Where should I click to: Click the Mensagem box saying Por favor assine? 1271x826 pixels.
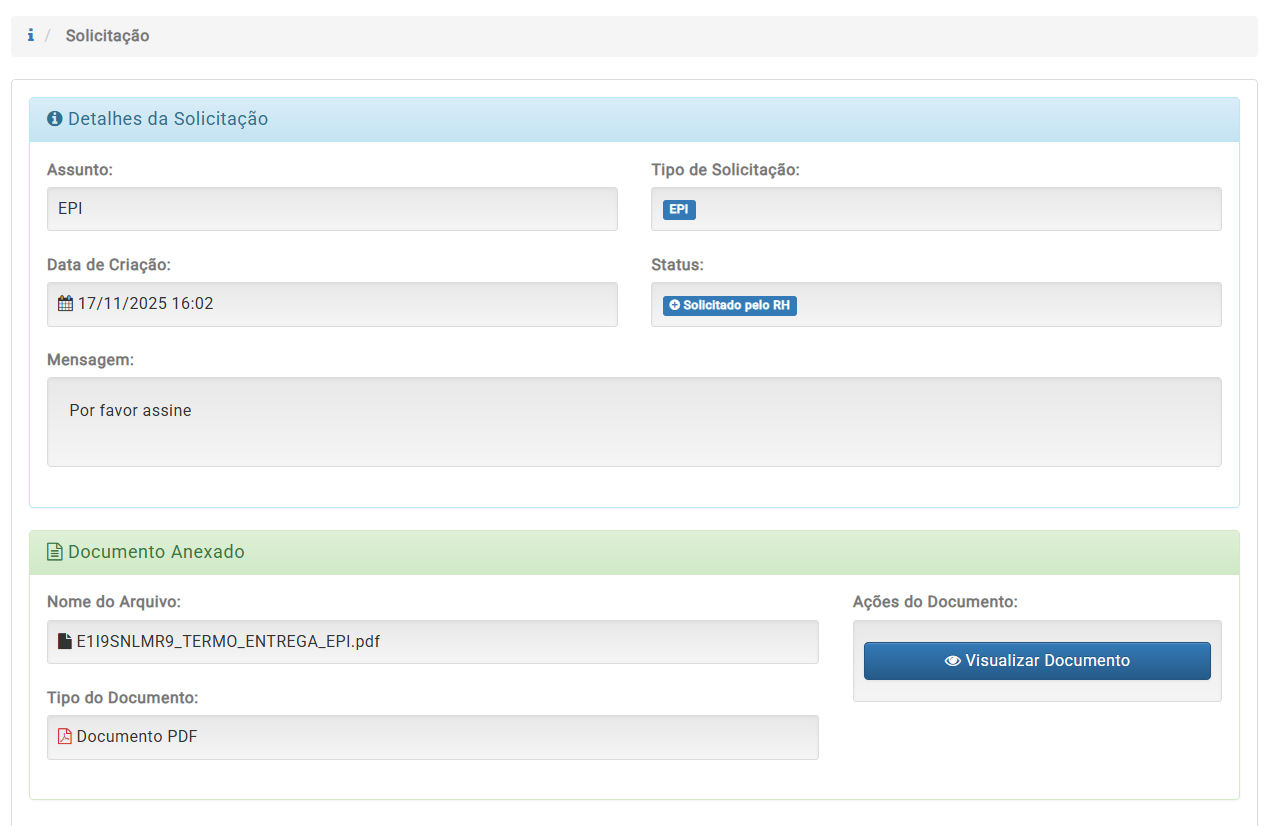point(634,421)
